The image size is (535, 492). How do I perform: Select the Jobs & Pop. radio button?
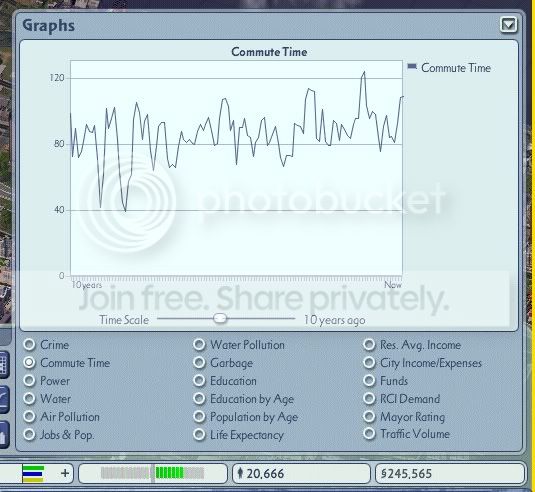point(29,434)
